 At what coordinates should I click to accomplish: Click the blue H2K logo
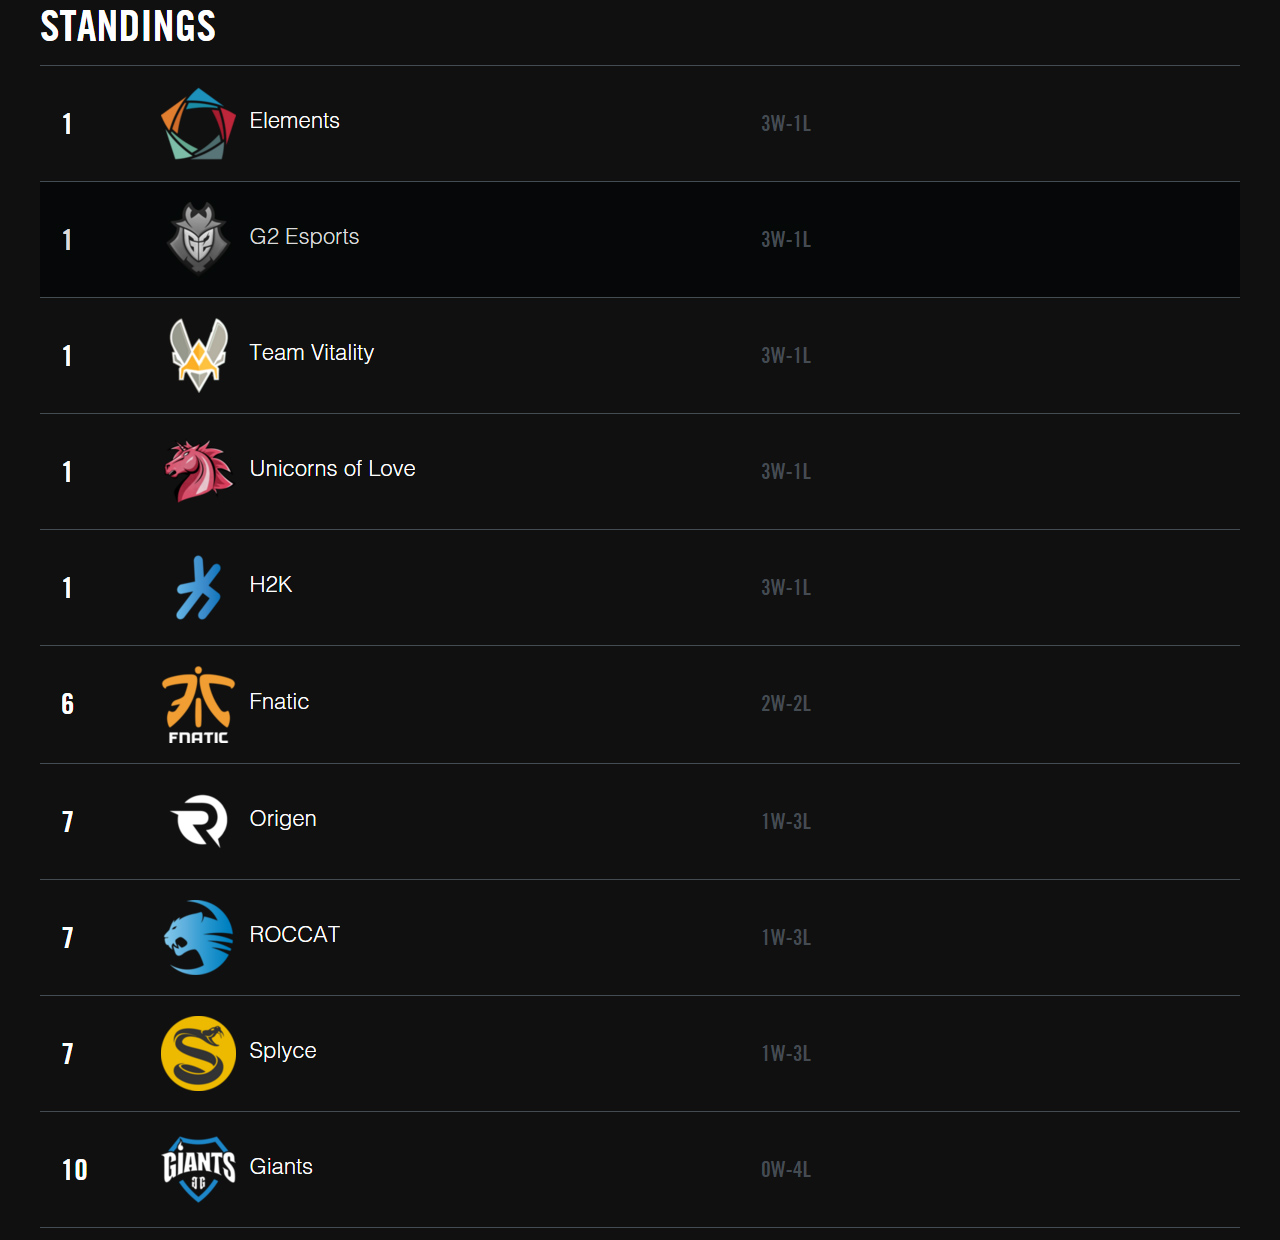[199, 587]
